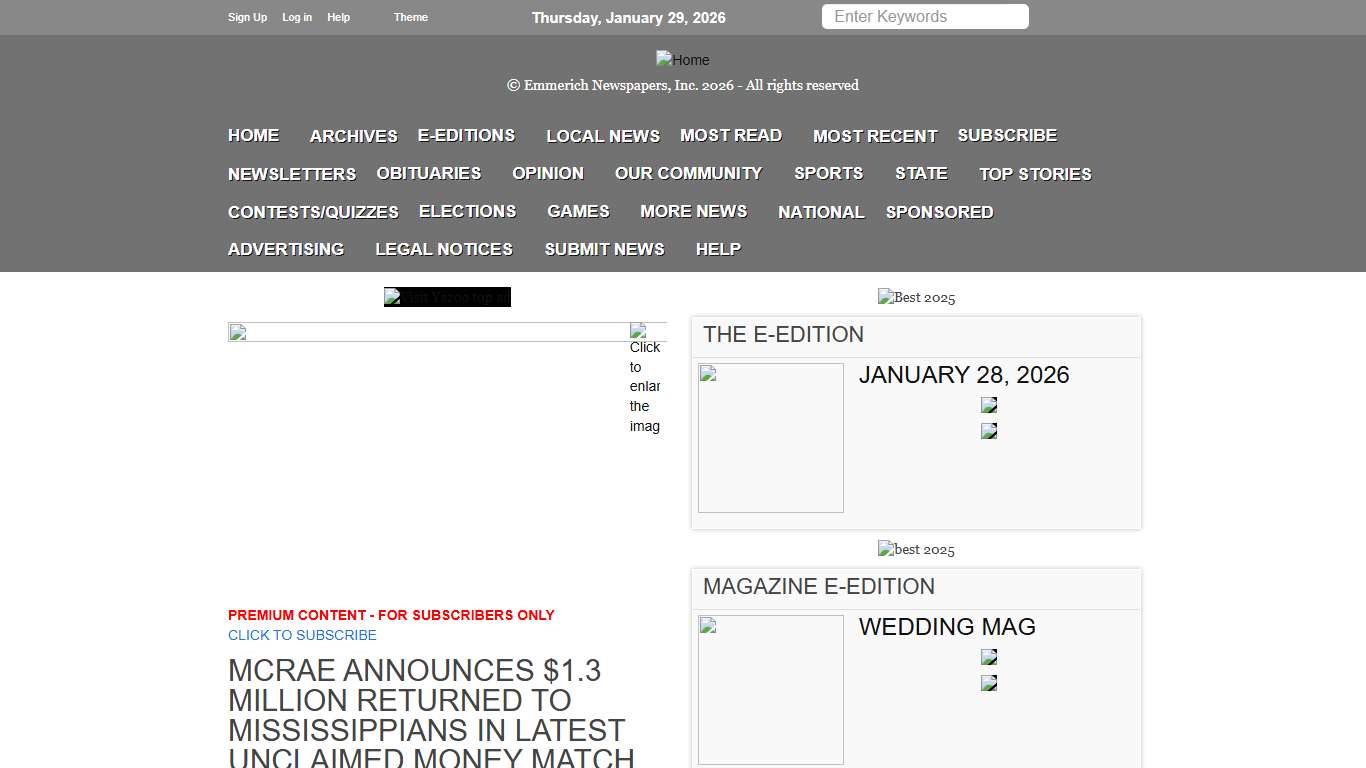
Task: Click the Log in link
Action: [x=296, y=17]
